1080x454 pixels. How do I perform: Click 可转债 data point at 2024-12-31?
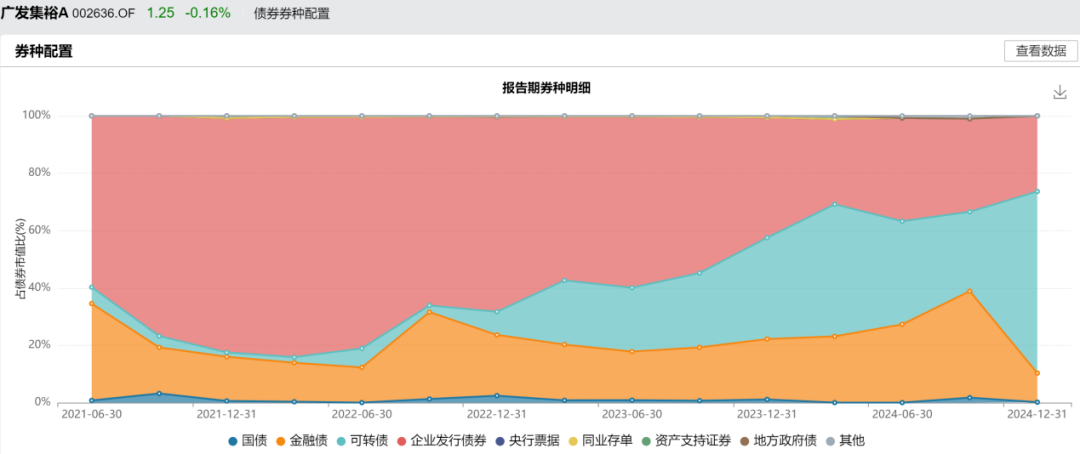click(x=1037, y=192)
